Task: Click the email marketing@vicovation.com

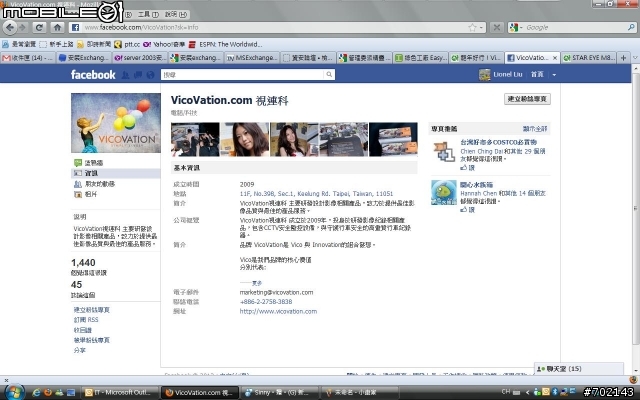Action: coord(276,293)
